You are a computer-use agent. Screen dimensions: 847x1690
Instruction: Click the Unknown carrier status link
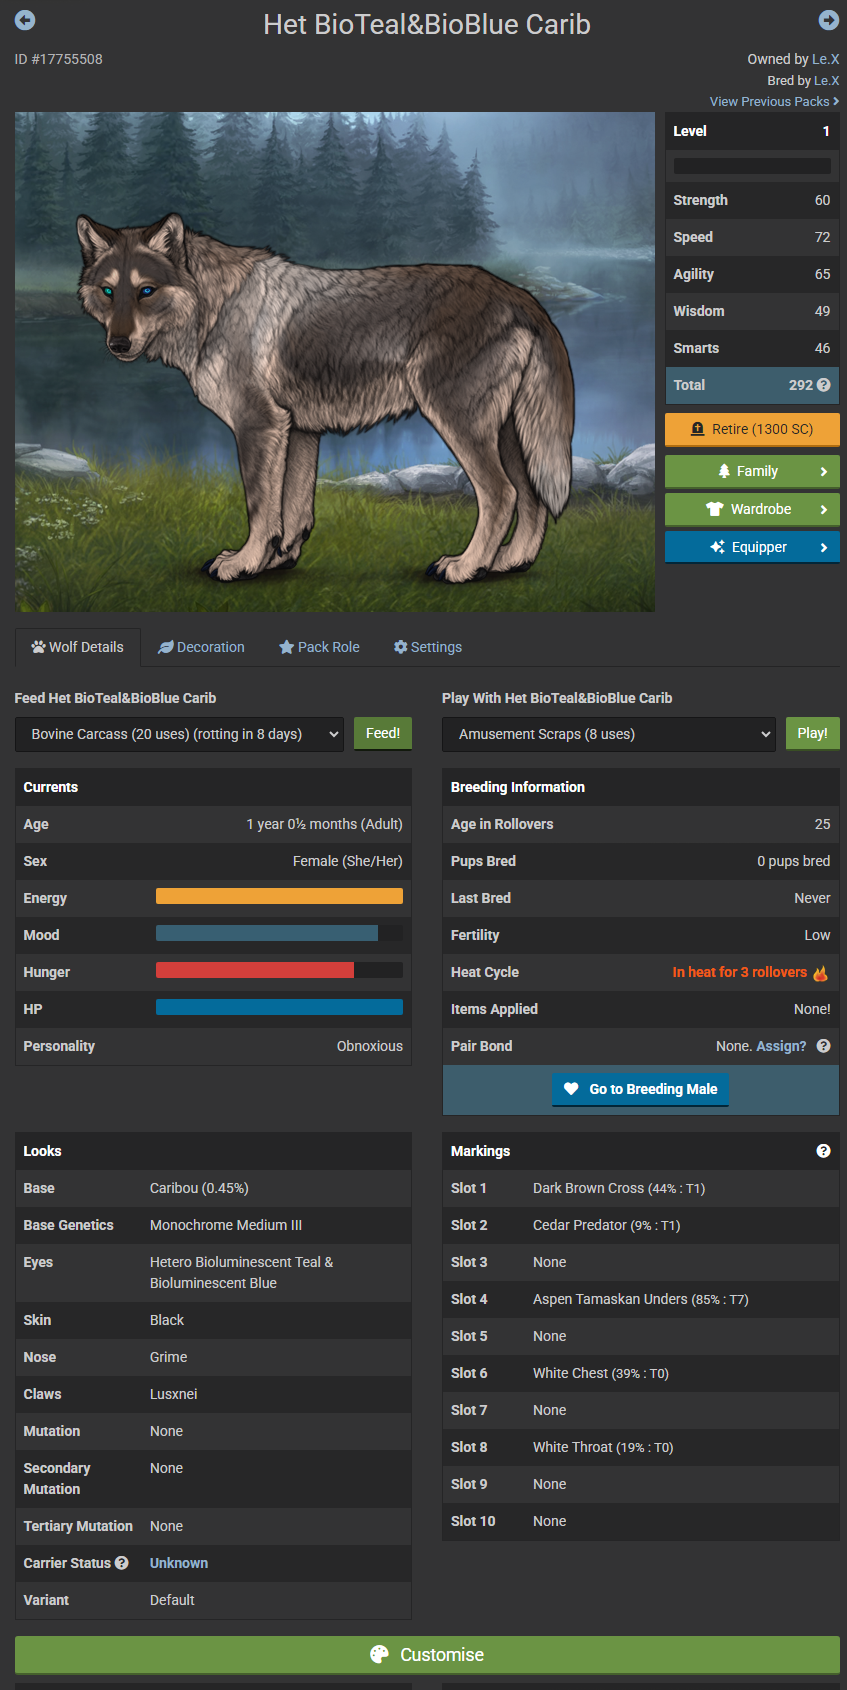point(179,1563)
